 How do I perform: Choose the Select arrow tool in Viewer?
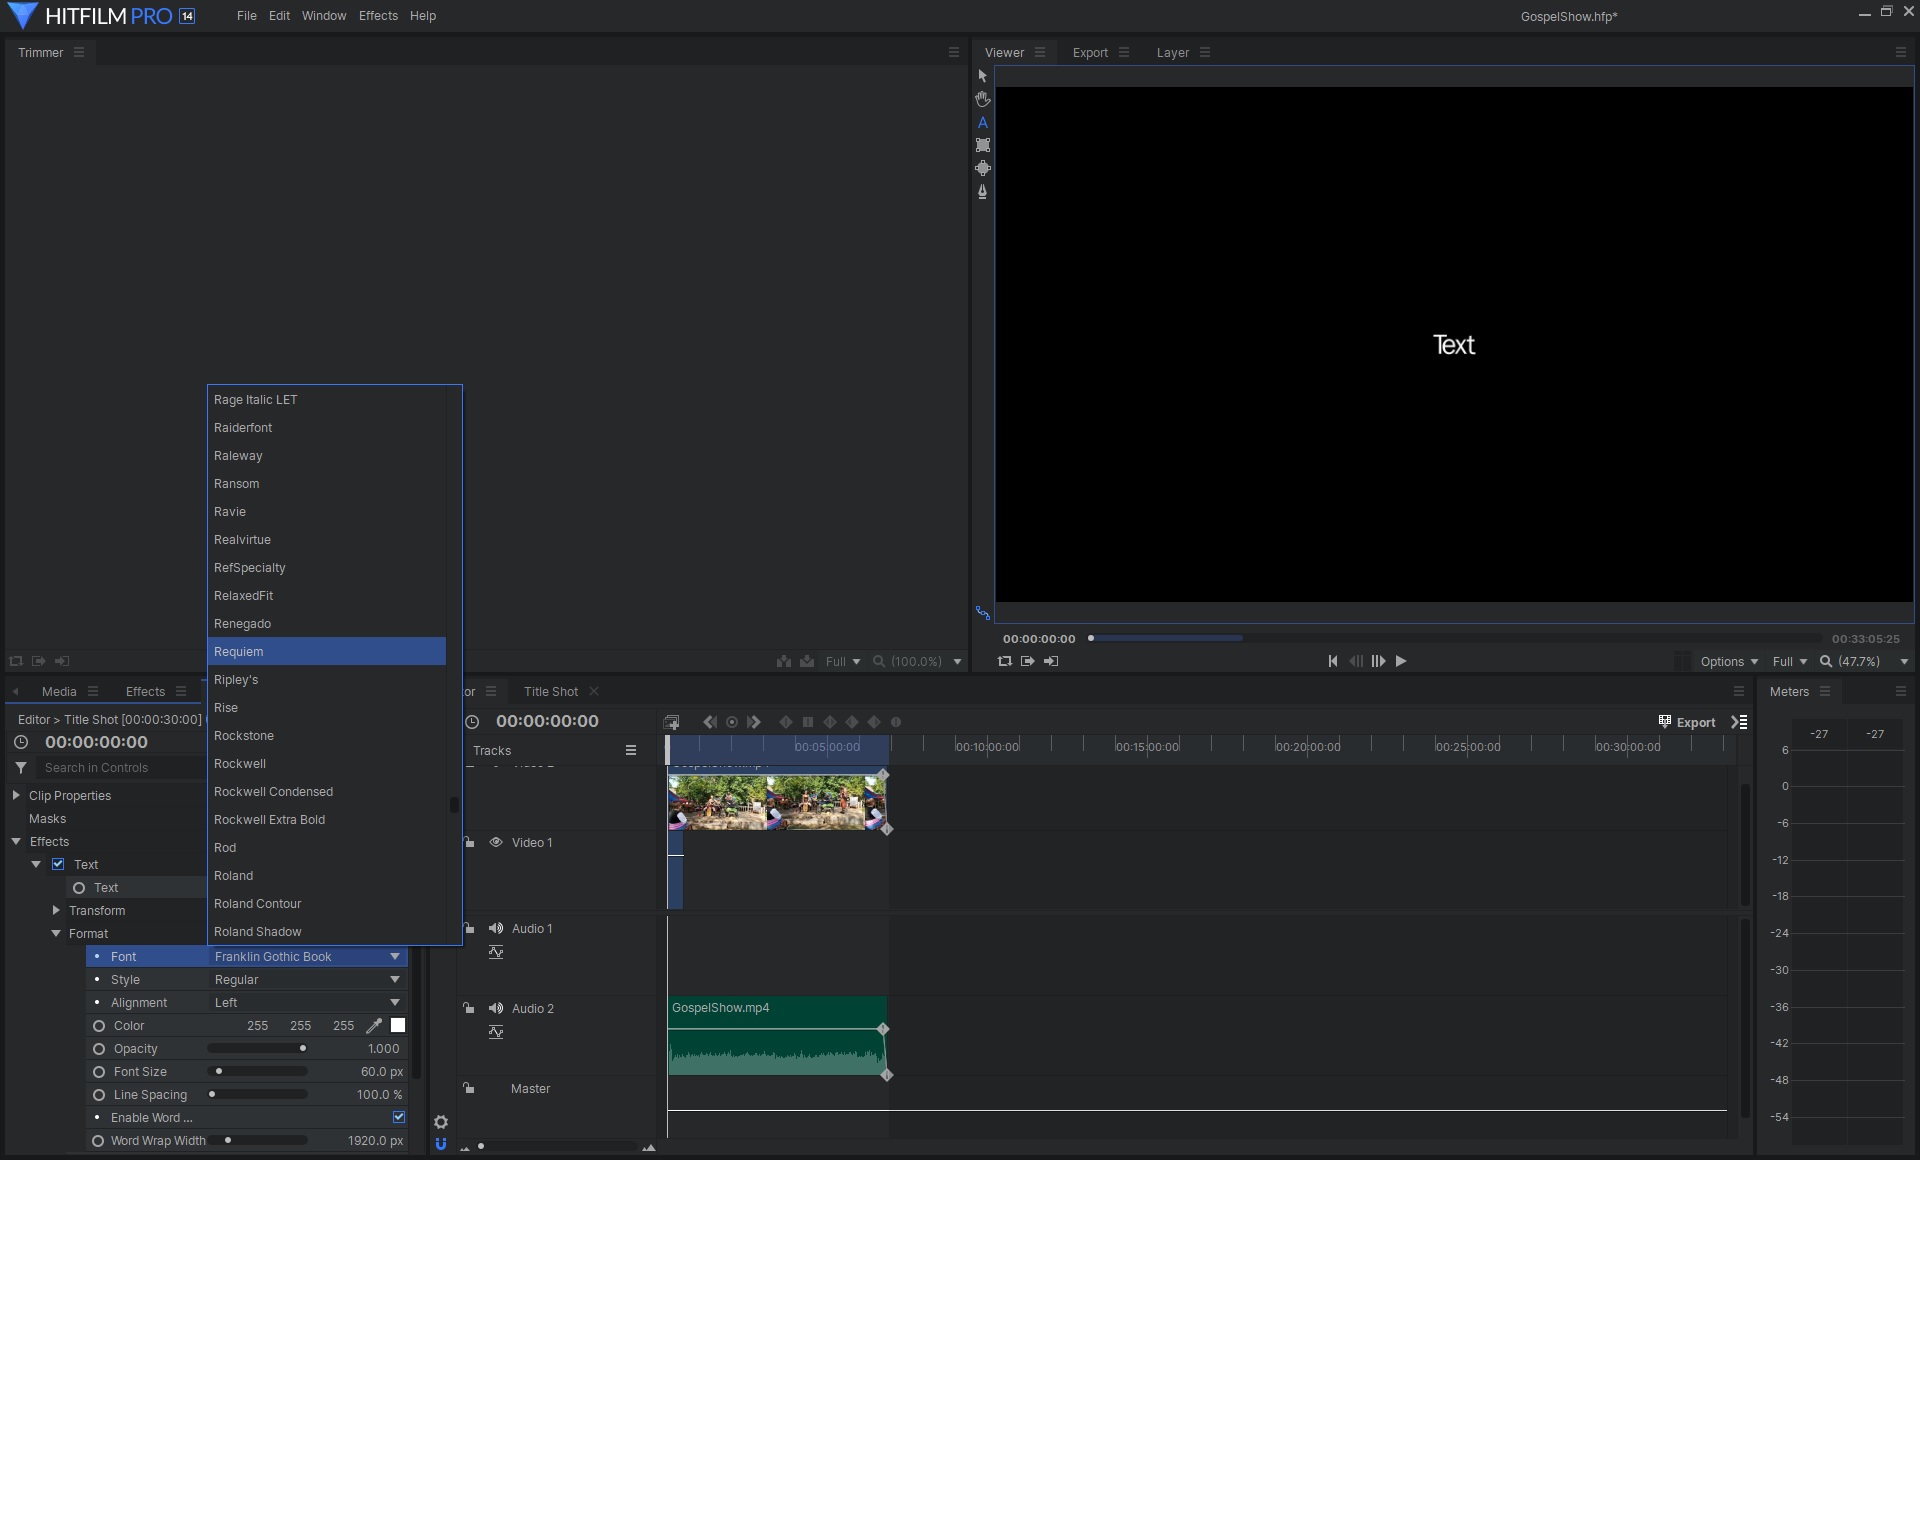click(x=982, y=76)
